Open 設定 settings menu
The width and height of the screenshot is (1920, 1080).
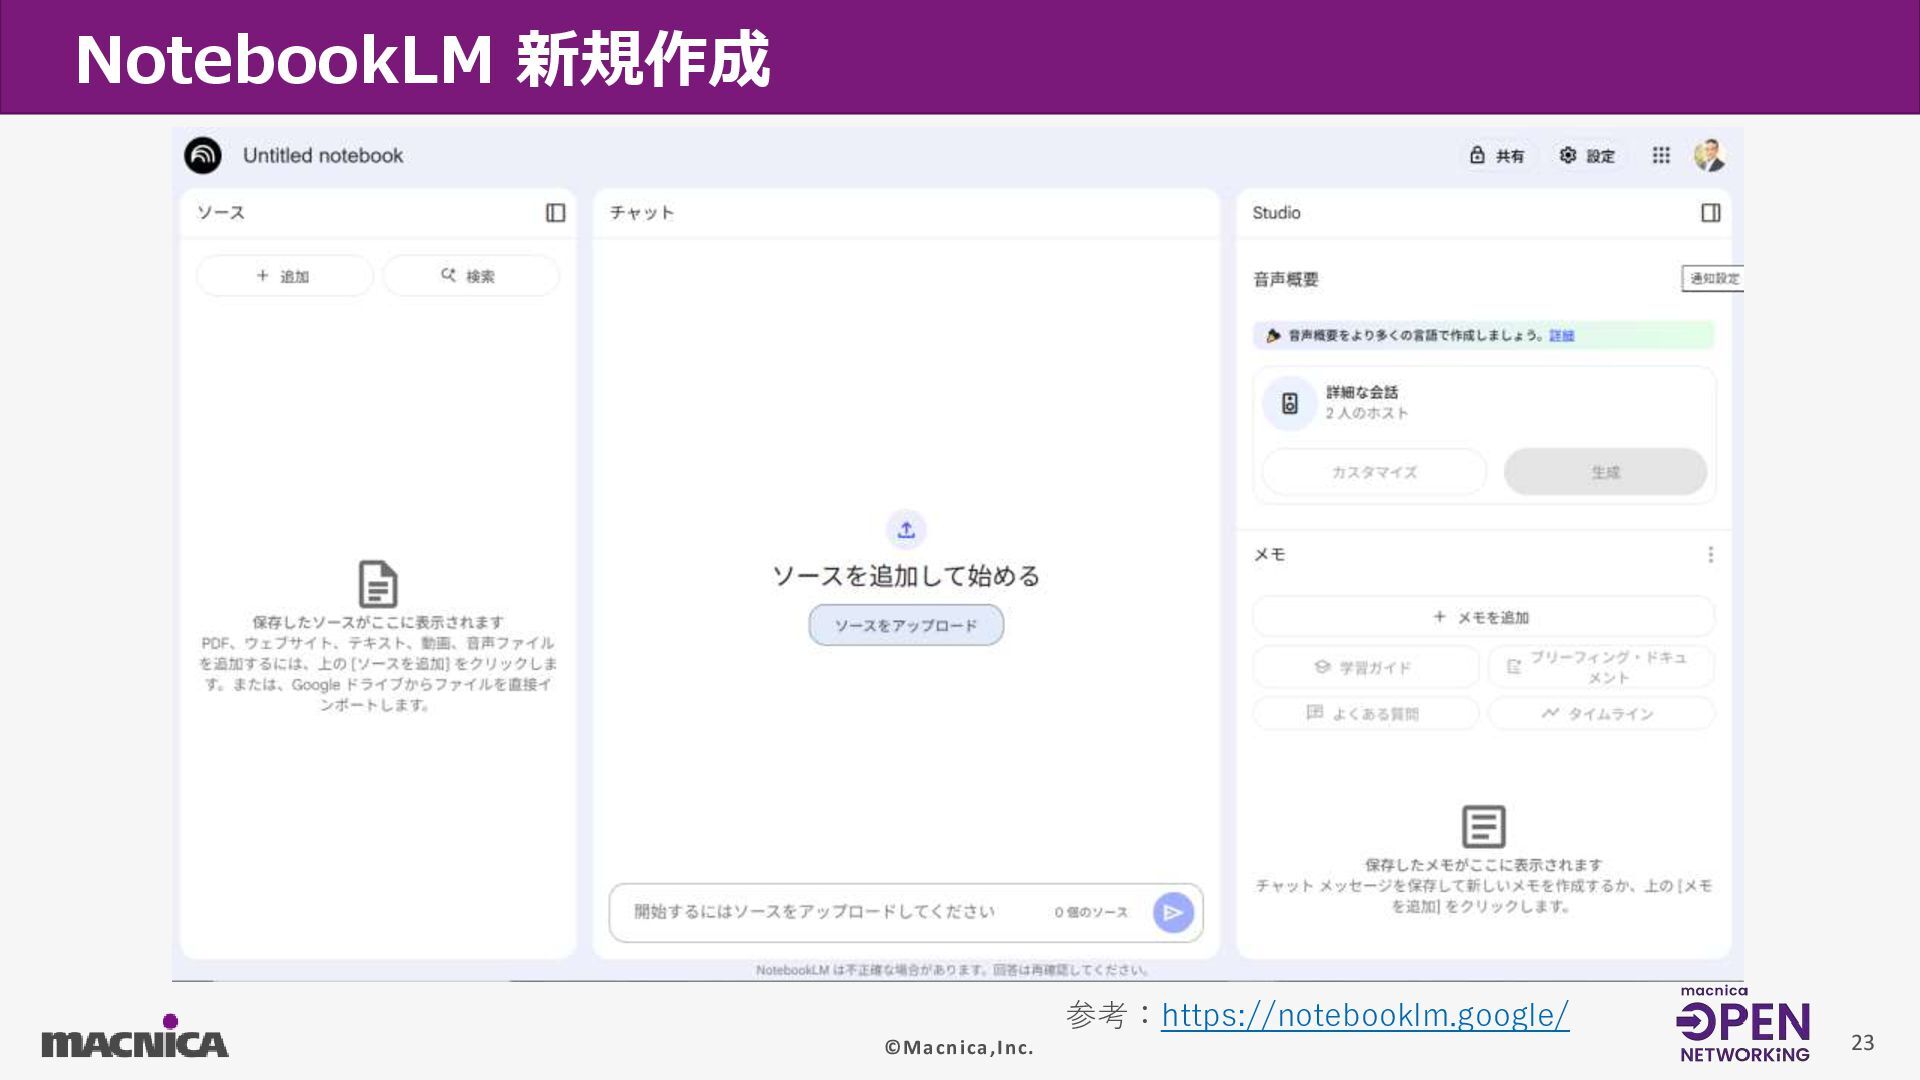tap(1587, 155)
